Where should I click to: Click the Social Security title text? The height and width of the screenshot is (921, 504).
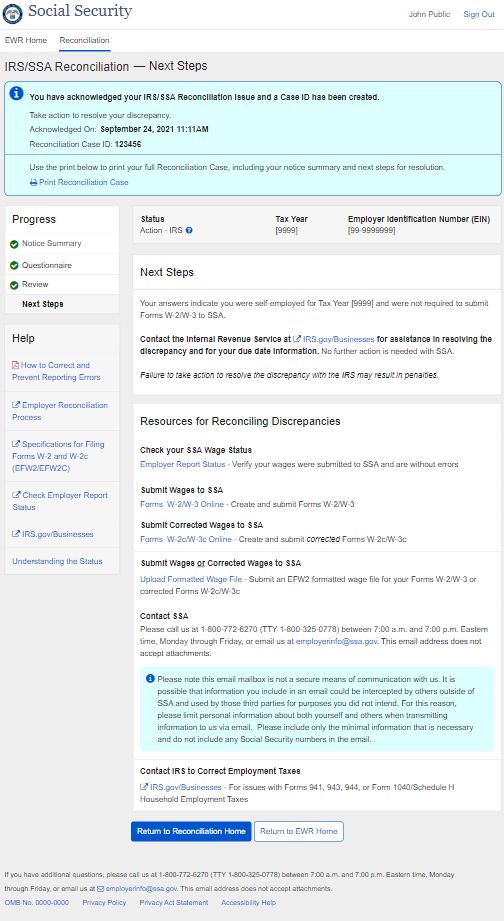coord(80,11)
